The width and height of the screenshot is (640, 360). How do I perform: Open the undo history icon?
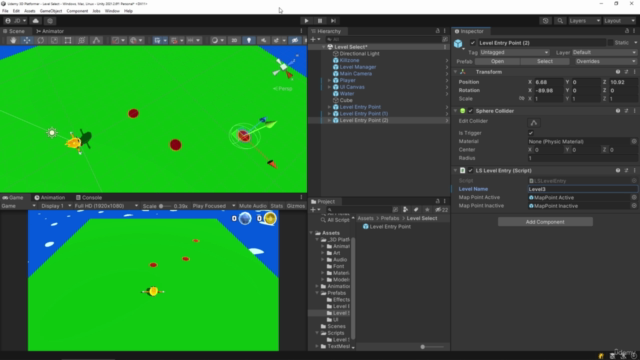(x=545, y=21)
